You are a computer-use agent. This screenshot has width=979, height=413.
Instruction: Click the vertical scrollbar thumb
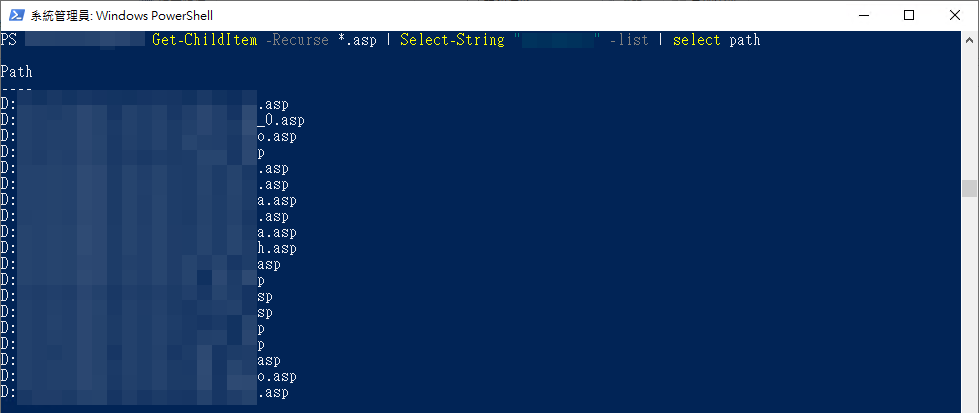coord(969,189)
